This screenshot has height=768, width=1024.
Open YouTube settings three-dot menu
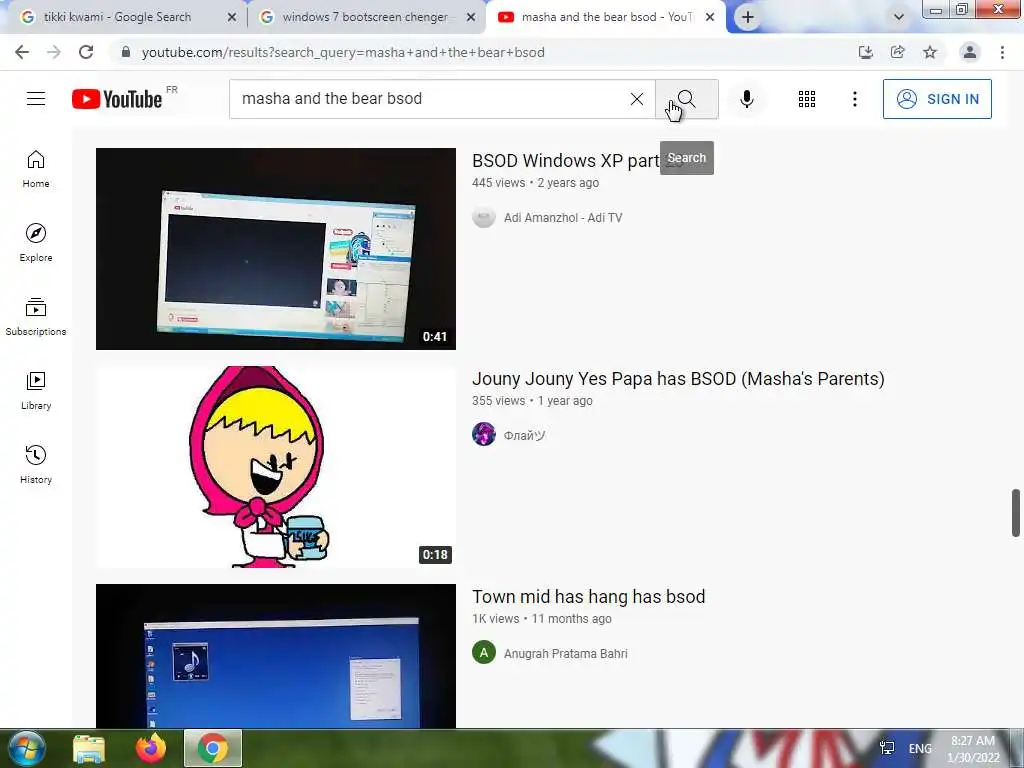(854, 99)
